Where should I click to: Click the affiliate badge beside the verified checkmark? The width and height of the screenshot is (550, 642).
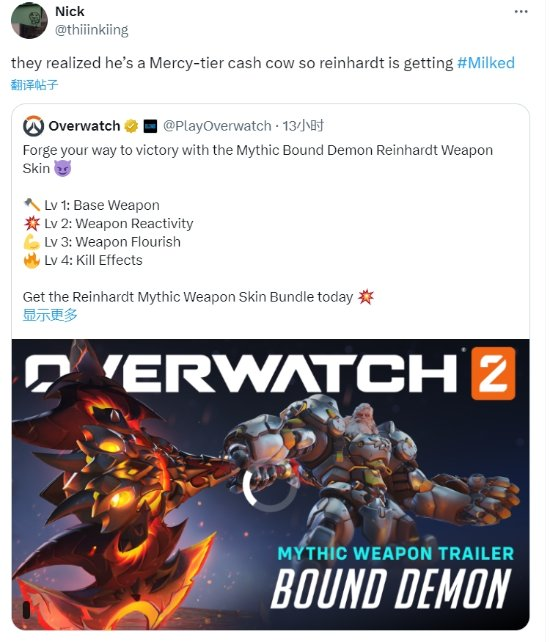(150, 126)
